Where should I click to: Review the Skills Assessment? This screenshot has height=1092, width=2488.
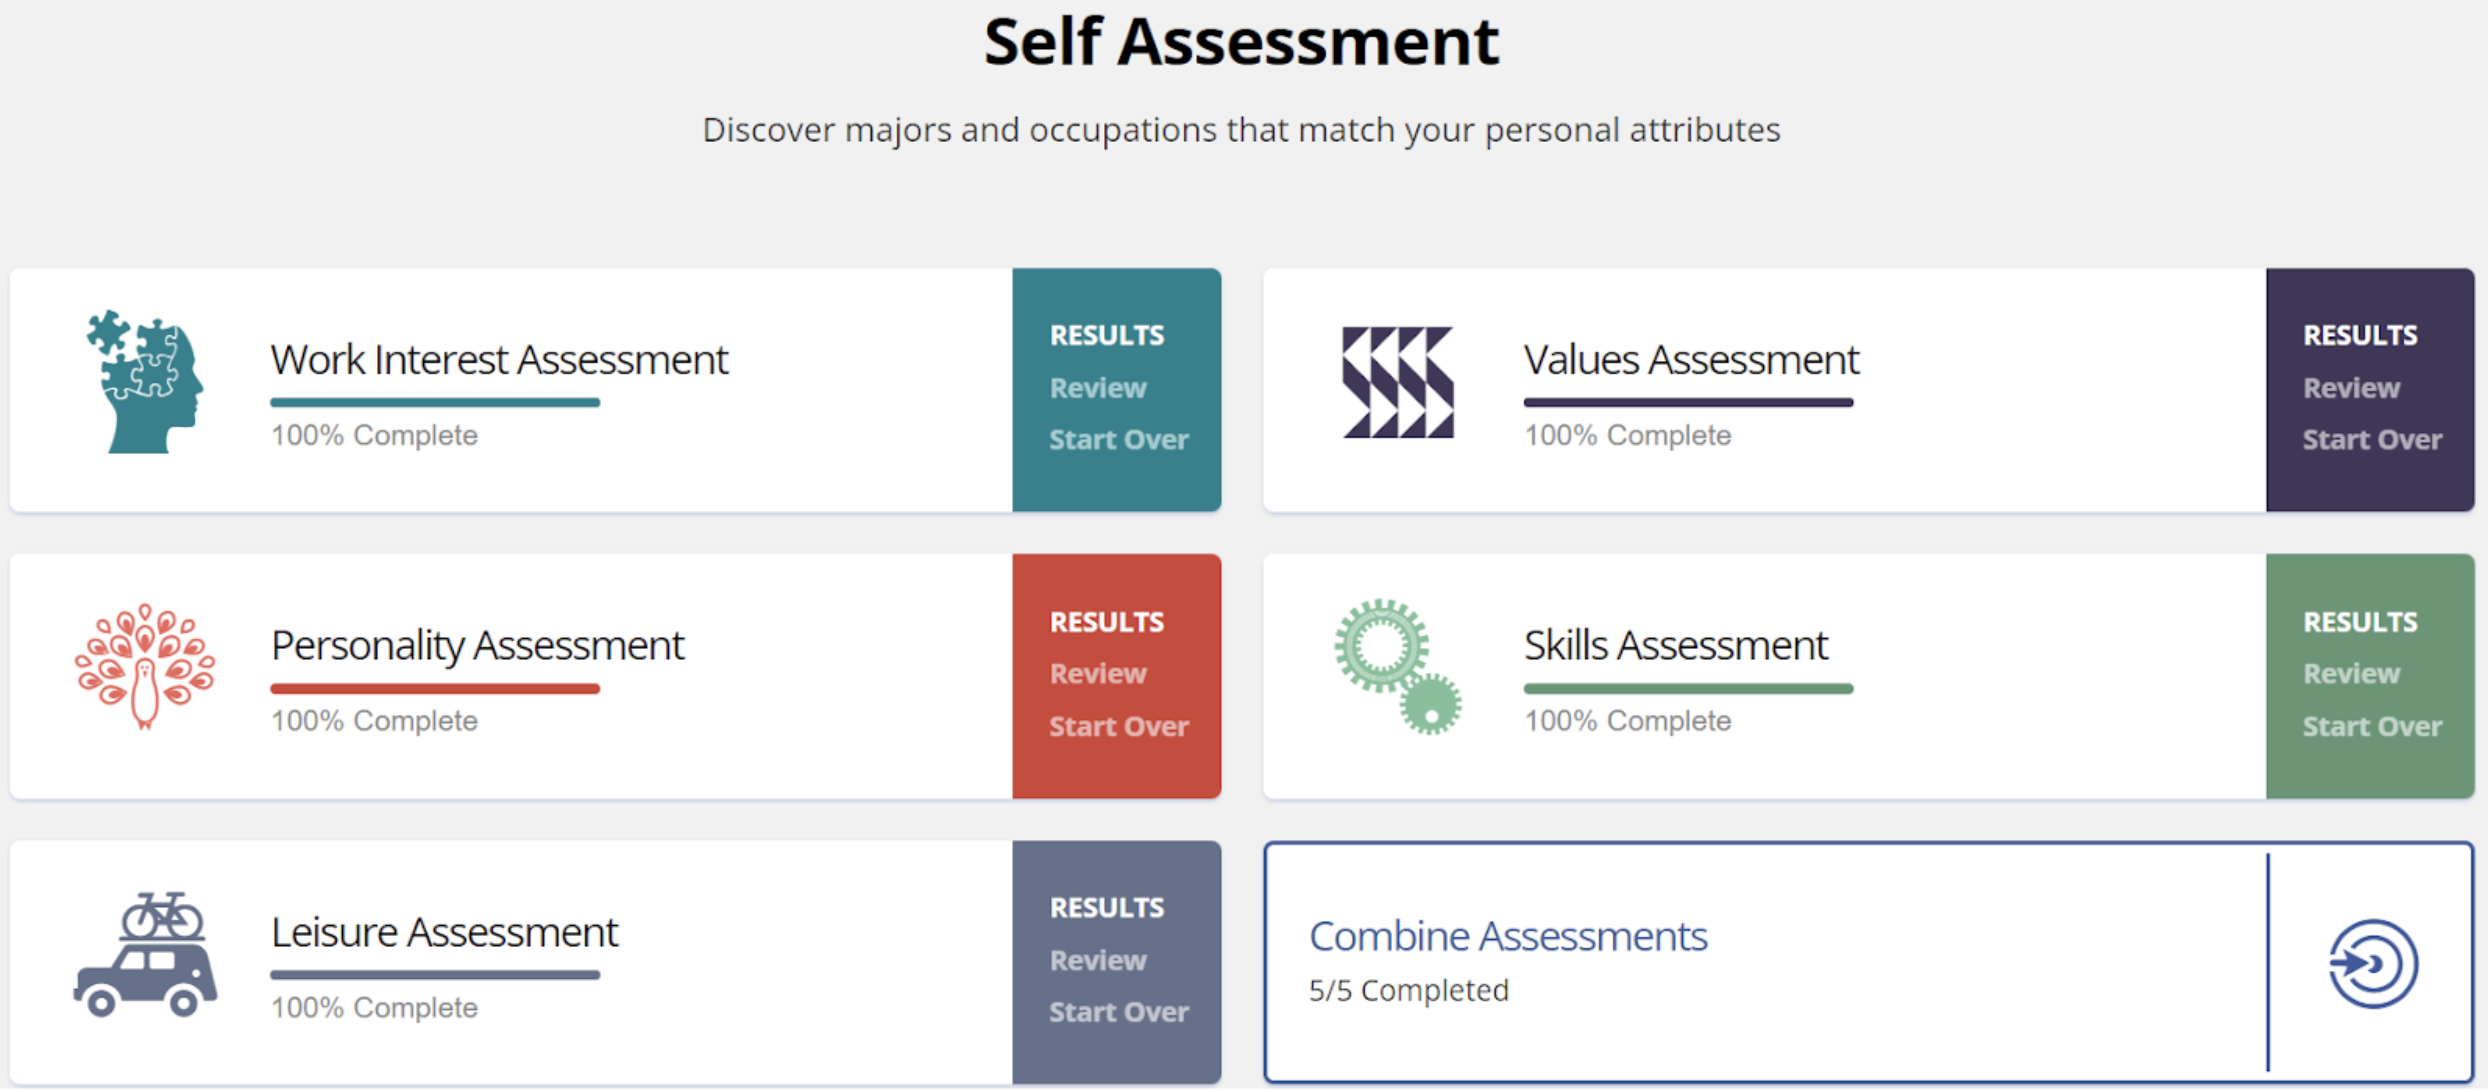point(2351,674)
